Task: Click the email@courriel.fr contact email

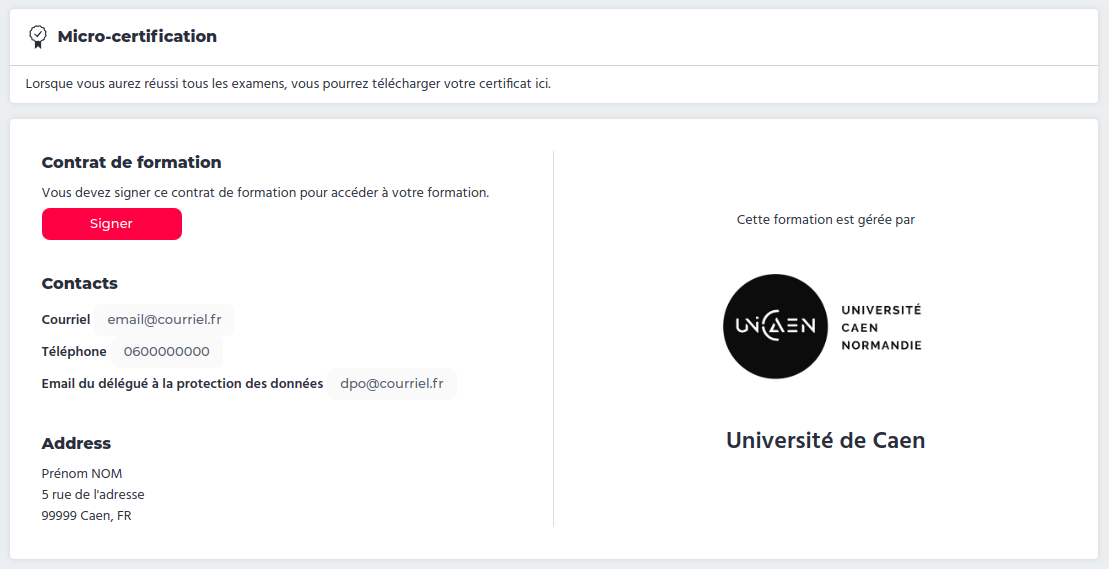Action: (x=164, y=319)
